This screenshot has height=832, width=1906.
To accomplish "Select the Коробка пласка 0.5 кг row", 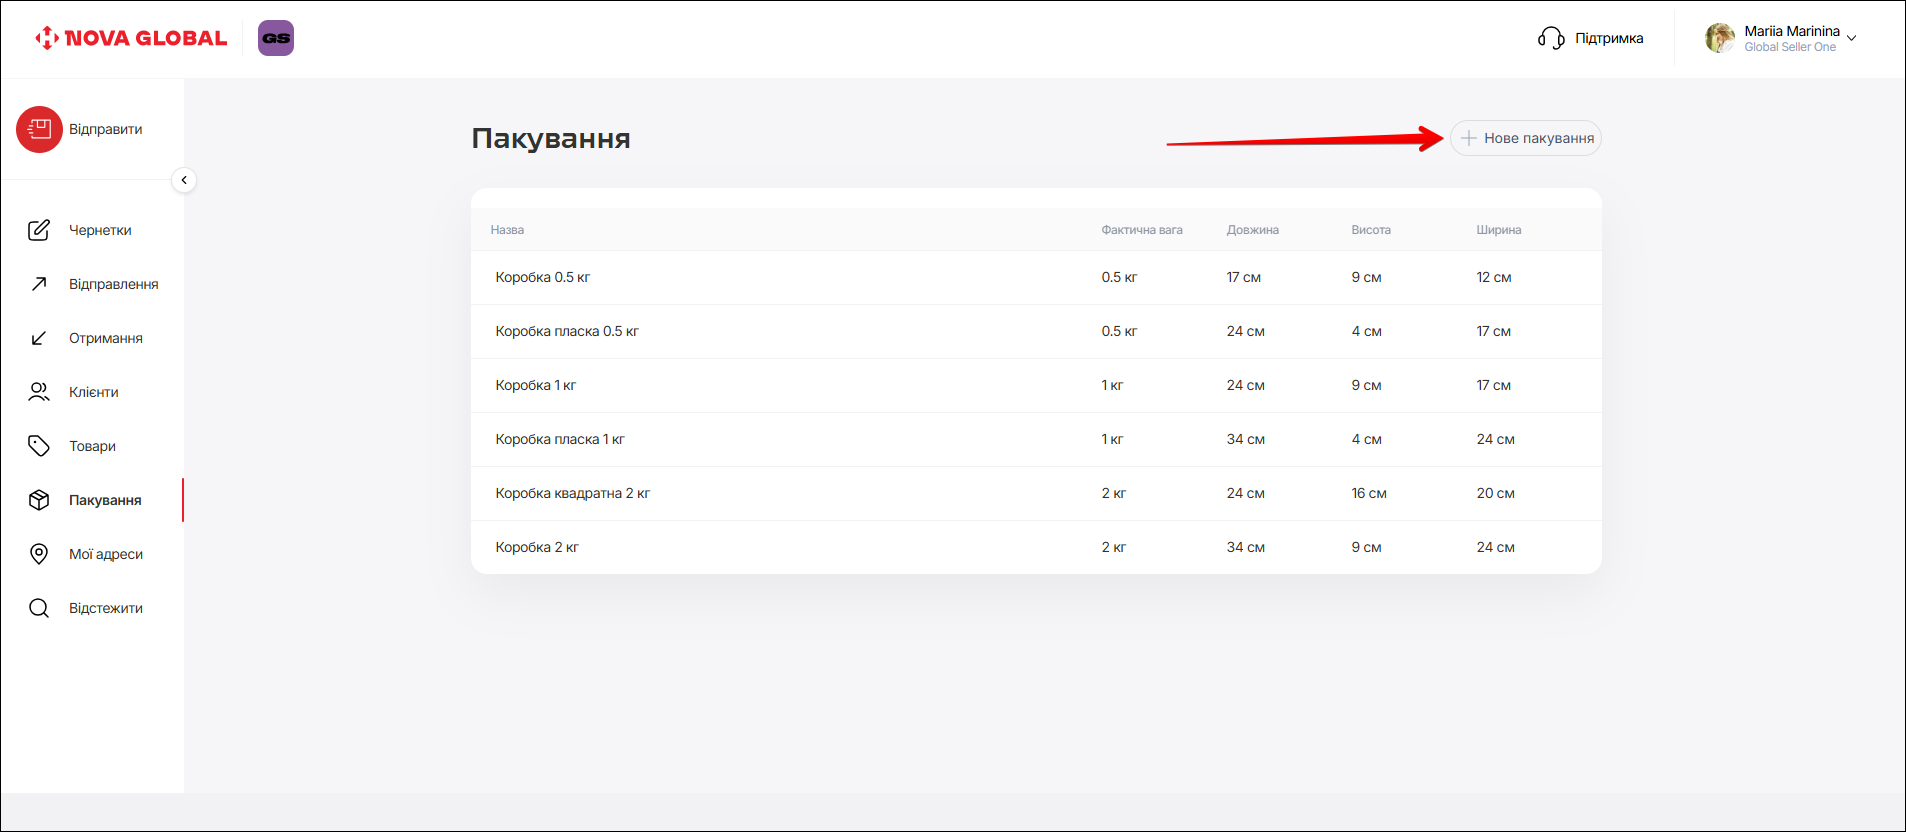I will click(567, 331).
